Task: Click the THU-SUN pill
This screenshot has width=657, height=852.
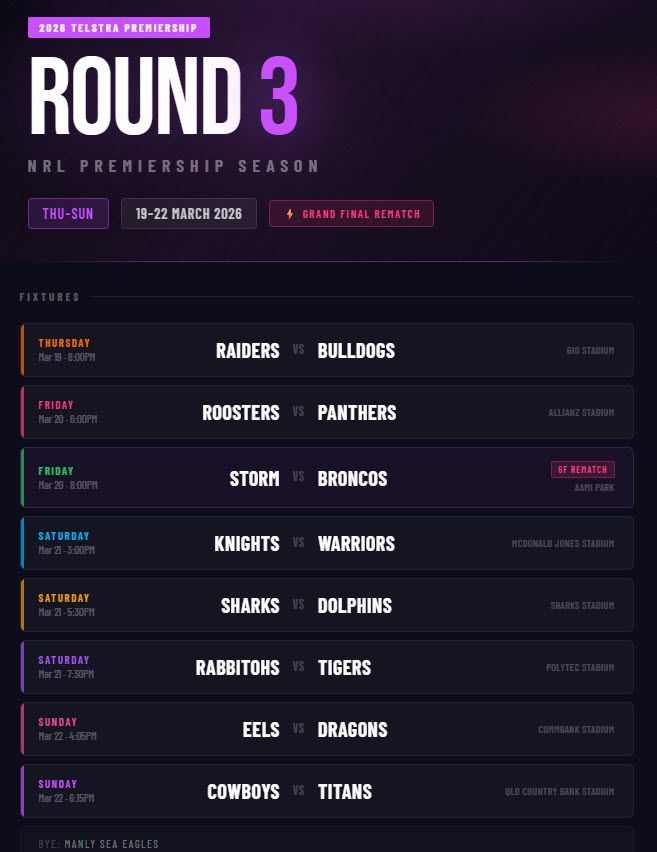Action: (68, 214)
